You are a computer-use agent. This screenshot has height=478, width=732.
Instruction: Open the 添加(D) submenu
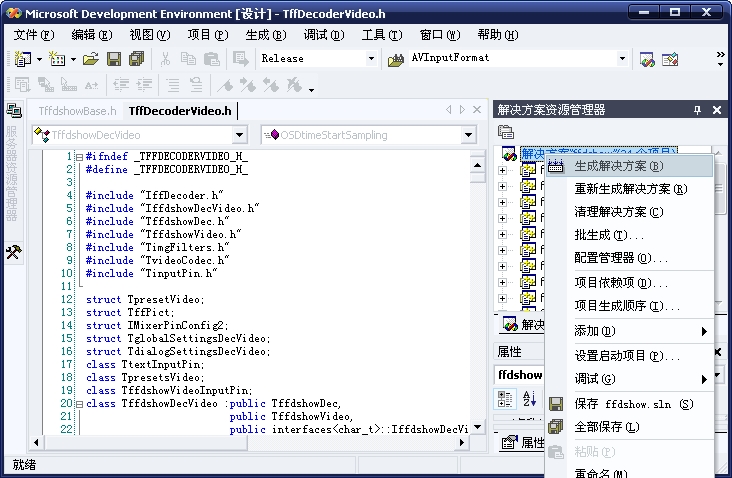coord(629,331)
